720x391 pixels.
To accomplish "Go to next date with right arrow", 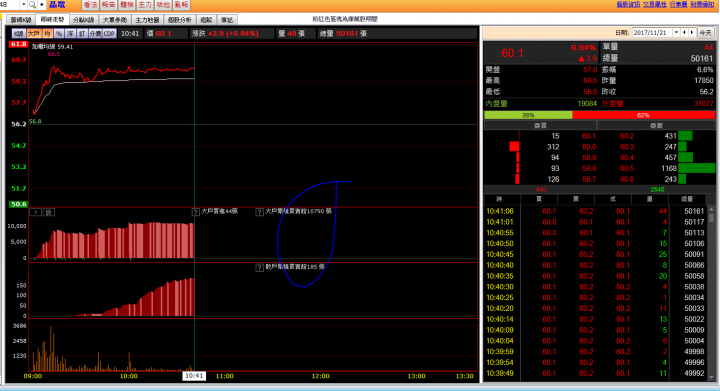I will pos(692,33).
